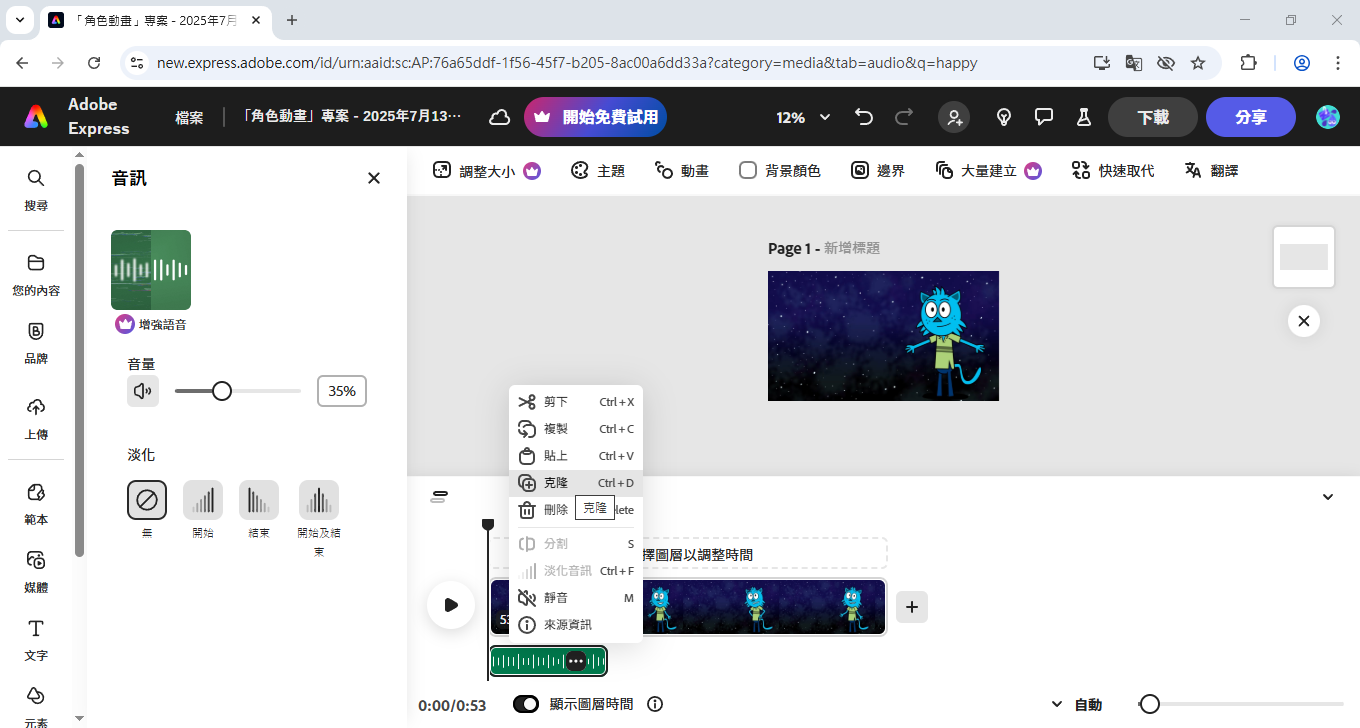Collapse the timeline with chevron arrow
This screenshot has width=1360, height=728.
point(1327,497)
